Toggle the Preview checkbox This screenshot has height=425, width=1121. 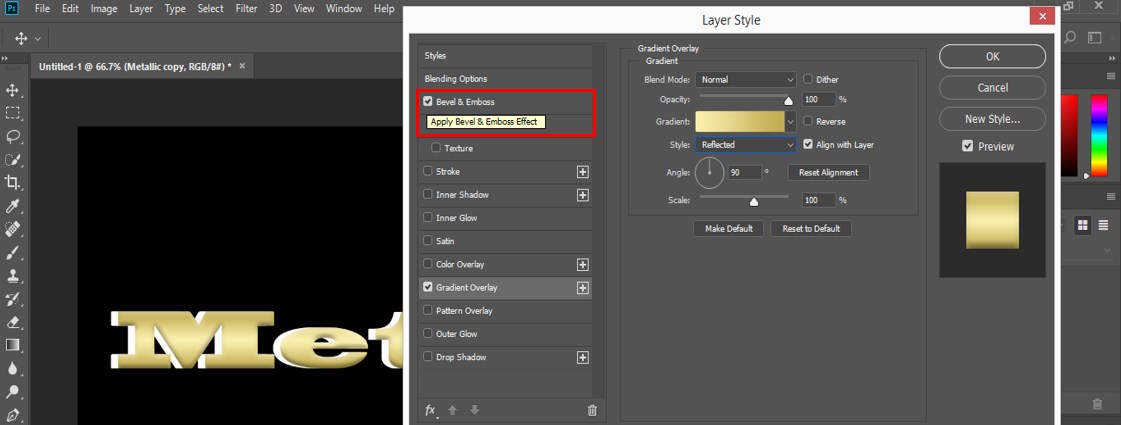967,146
